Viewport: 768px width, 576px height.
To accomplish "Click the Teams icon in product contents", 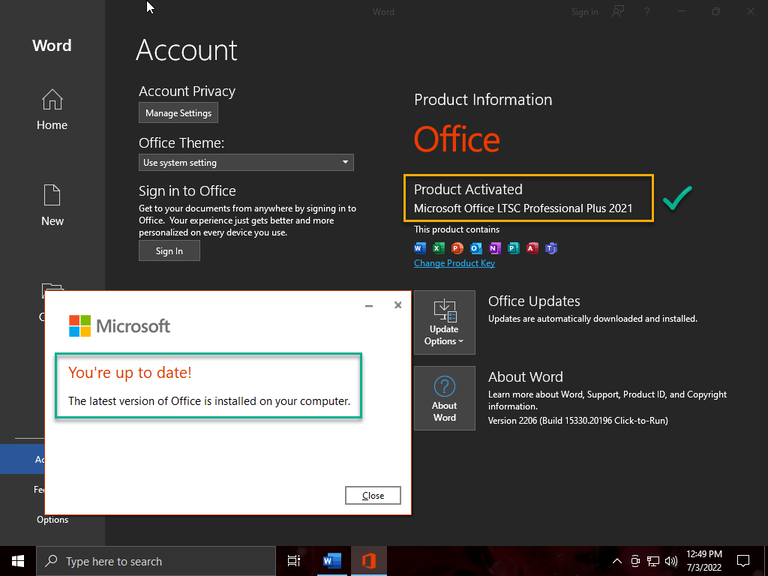I will click(551, 248).
